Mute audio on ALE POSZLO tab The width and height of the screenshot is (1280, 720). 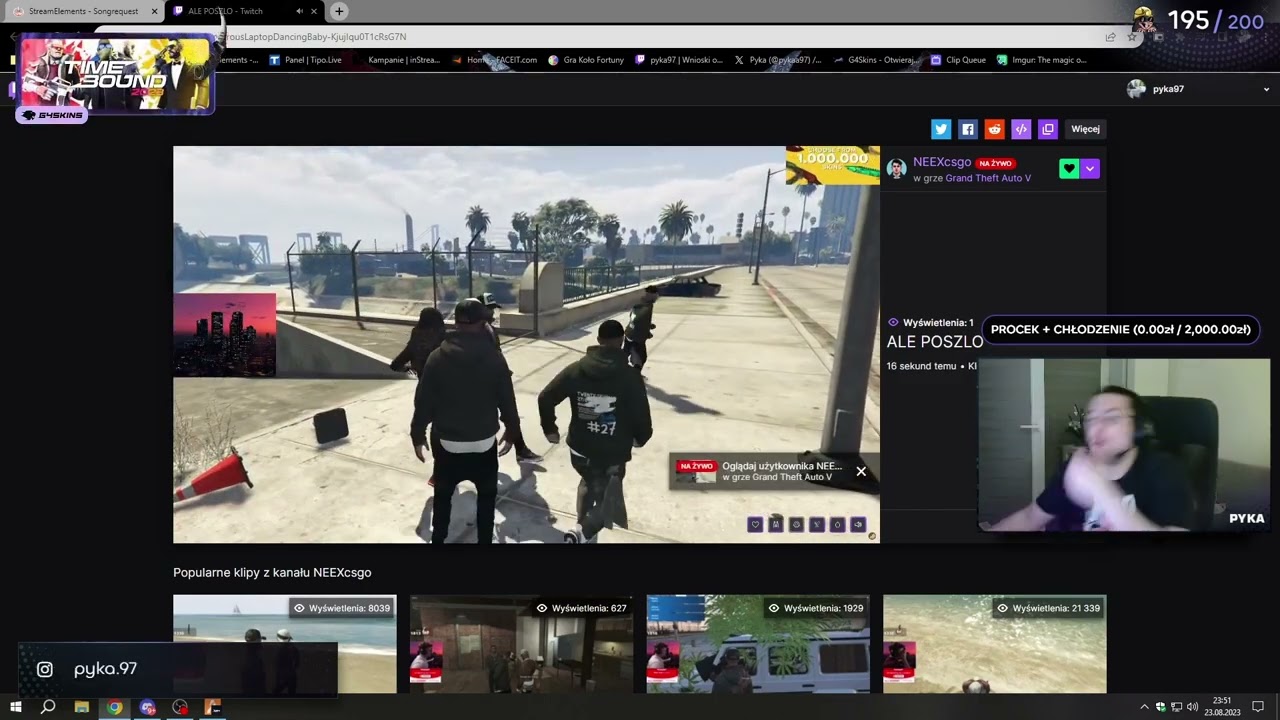tap(299, 11)
